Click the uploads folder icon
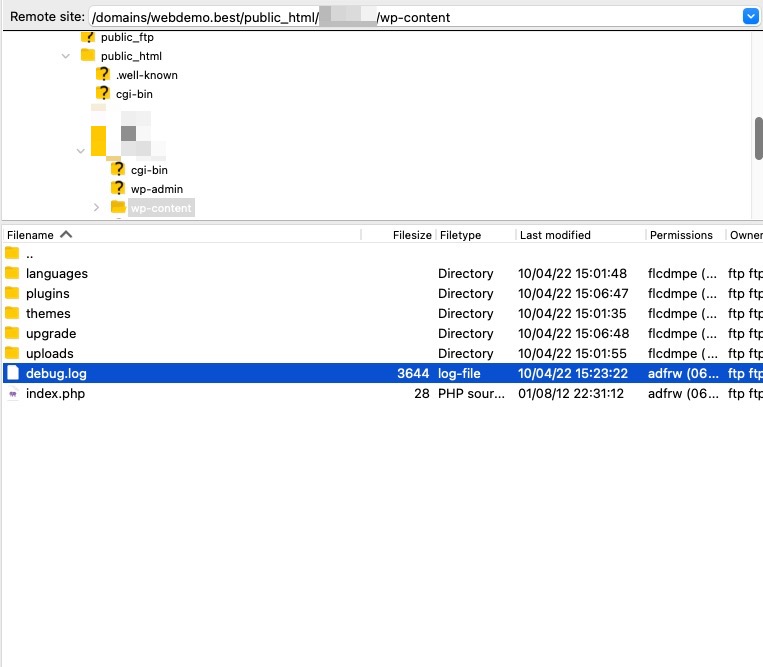This screenshot has height=667, width=763. 12,352
